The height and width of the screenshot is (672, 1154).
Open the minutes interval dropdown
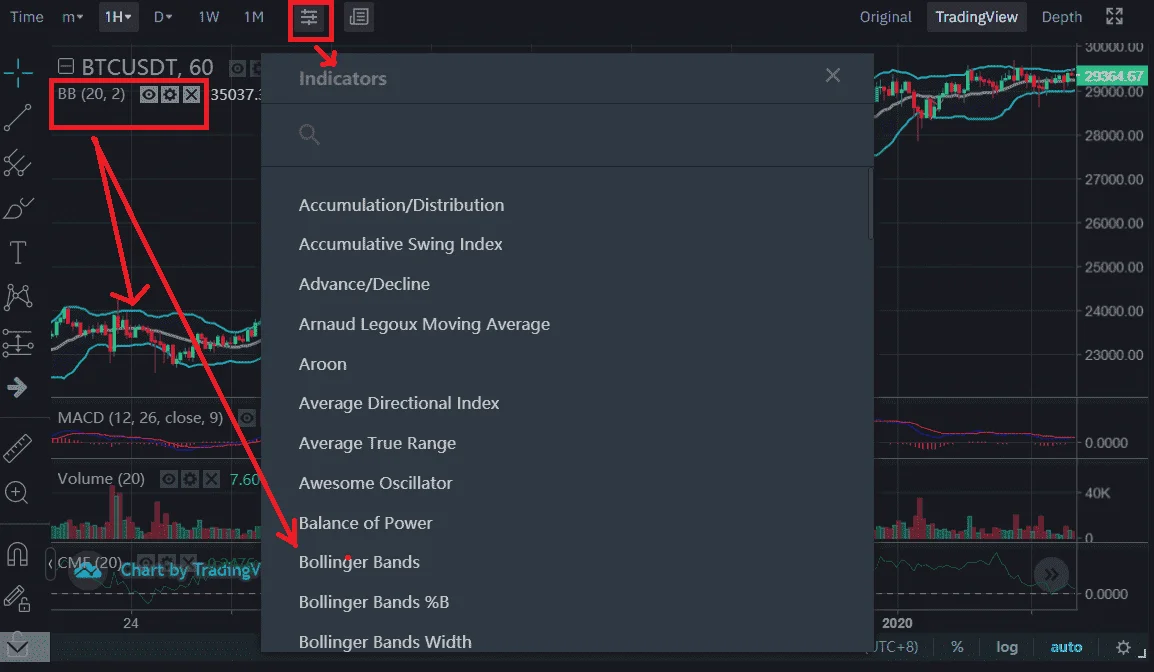[x=72, y=17]
